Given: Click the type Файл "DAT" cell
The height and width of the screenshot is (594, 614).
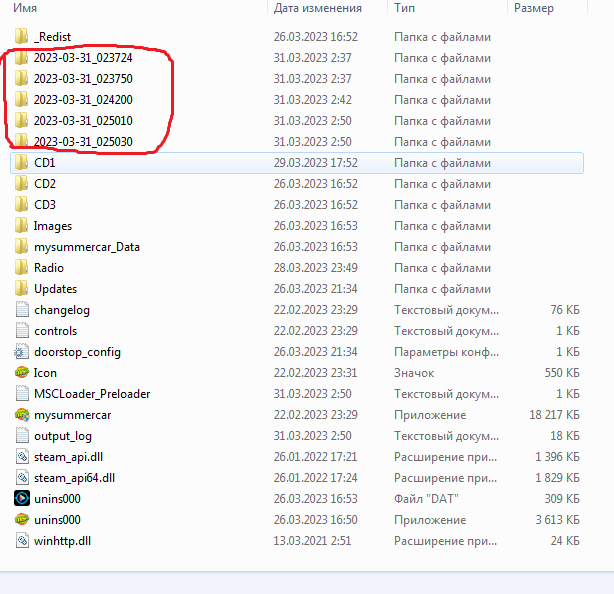Looking at the screenshot, I should click(426, 498).
